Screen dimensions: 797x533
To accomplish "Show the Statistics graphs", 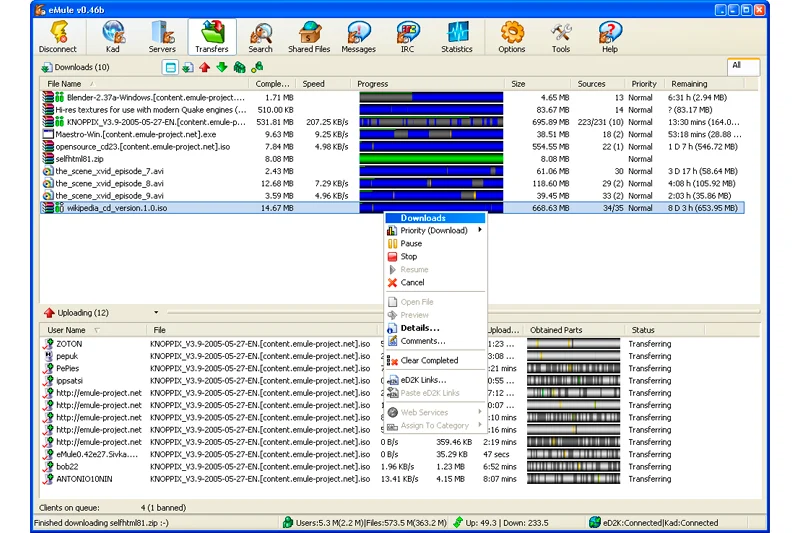I will [x=456, y=37].
